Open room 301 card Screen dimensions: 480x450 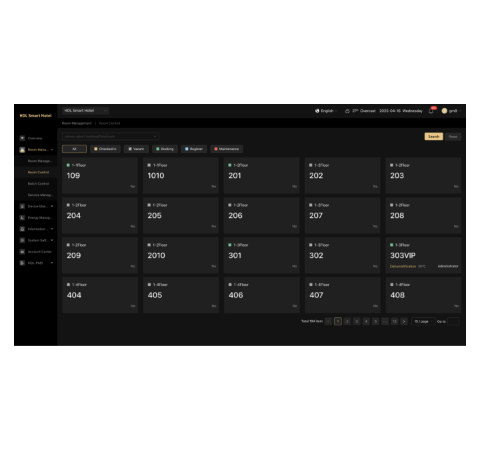262,256
